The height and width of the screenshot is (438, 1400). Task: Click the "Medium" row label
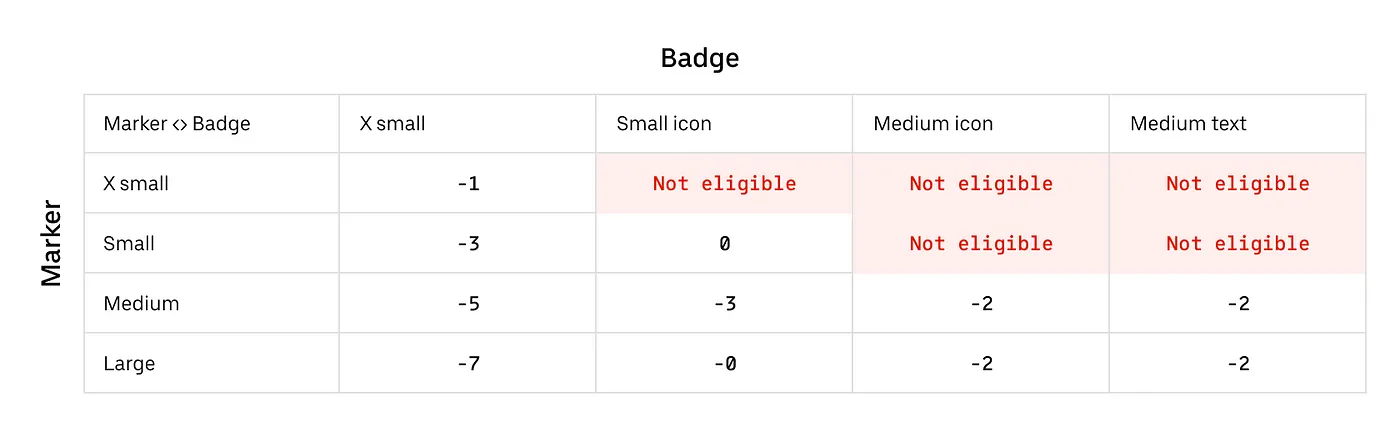[x=141, y=304]
